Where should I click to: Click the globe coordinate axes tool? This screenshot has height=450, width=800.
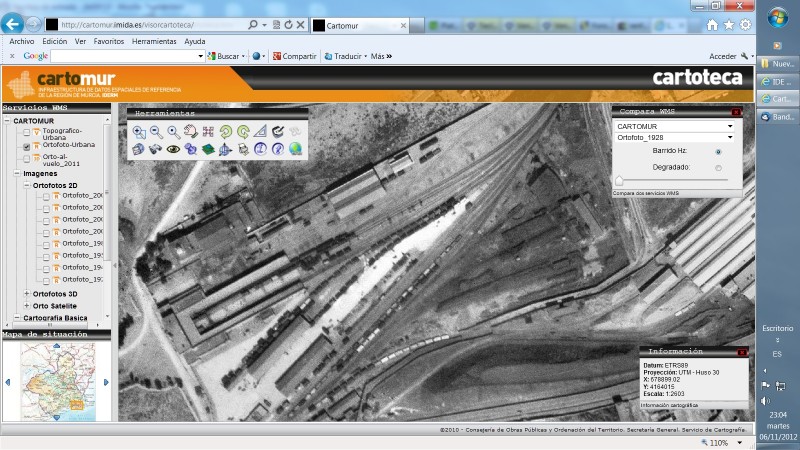(x=226, y=149)
